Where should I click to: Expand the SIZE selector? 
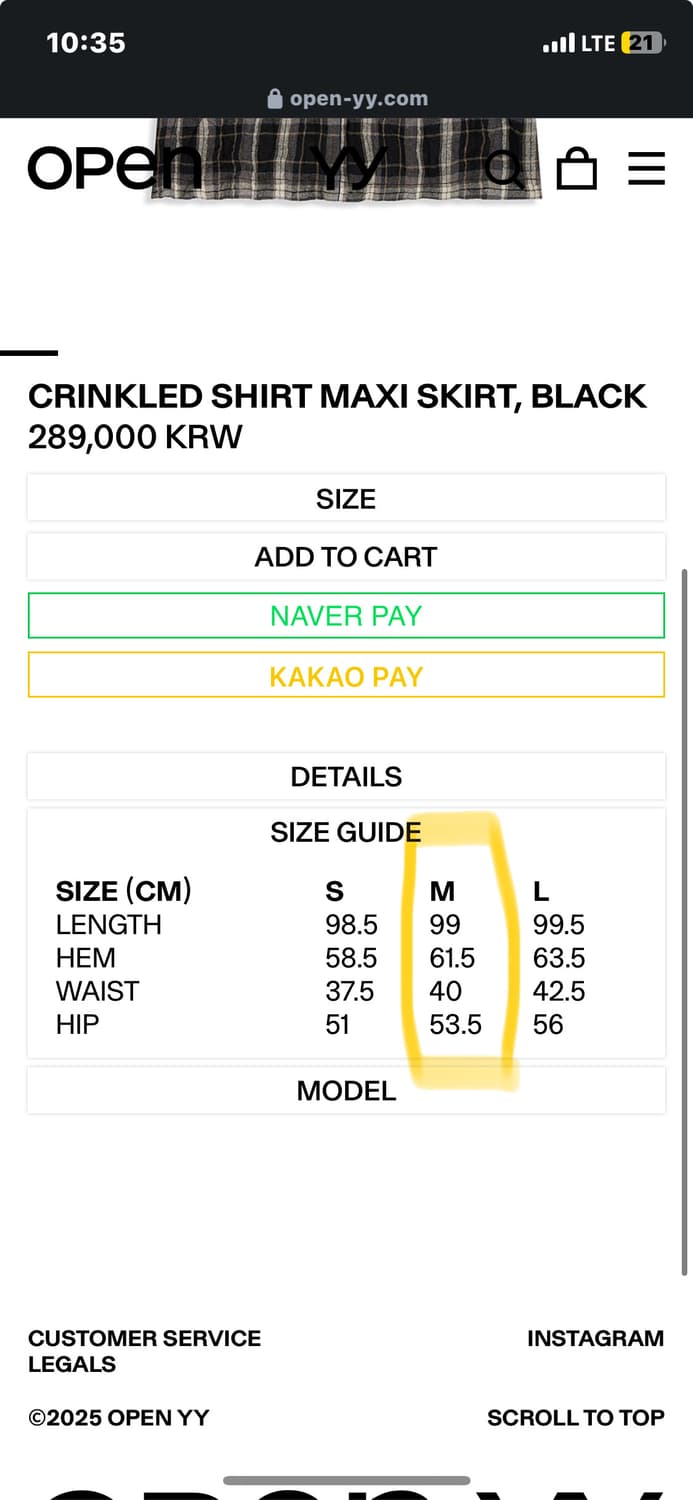pos(346,498)
